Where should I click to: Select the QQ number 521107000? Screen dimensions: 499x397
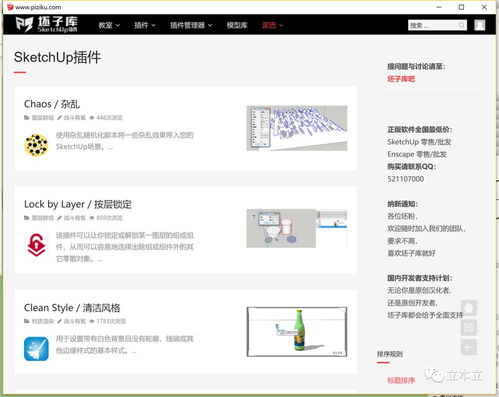[406, 179]
